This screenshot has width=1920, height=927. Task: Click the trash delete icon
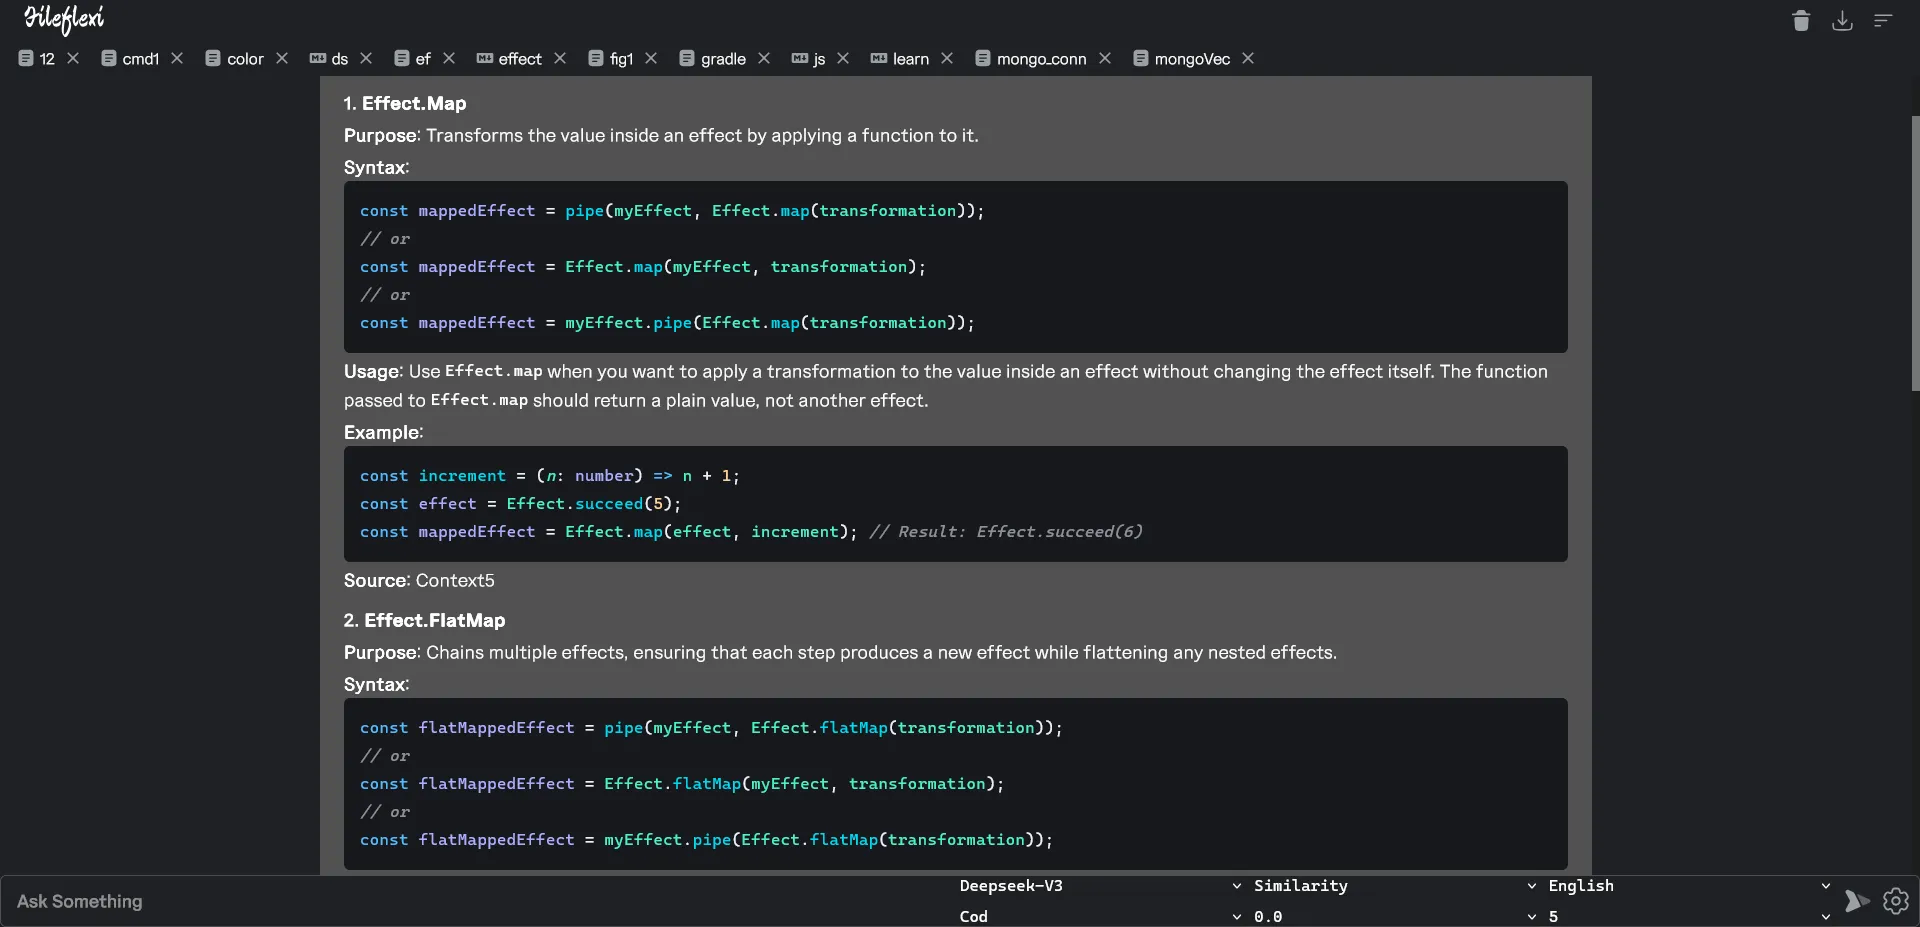[x=1801, y=21]
